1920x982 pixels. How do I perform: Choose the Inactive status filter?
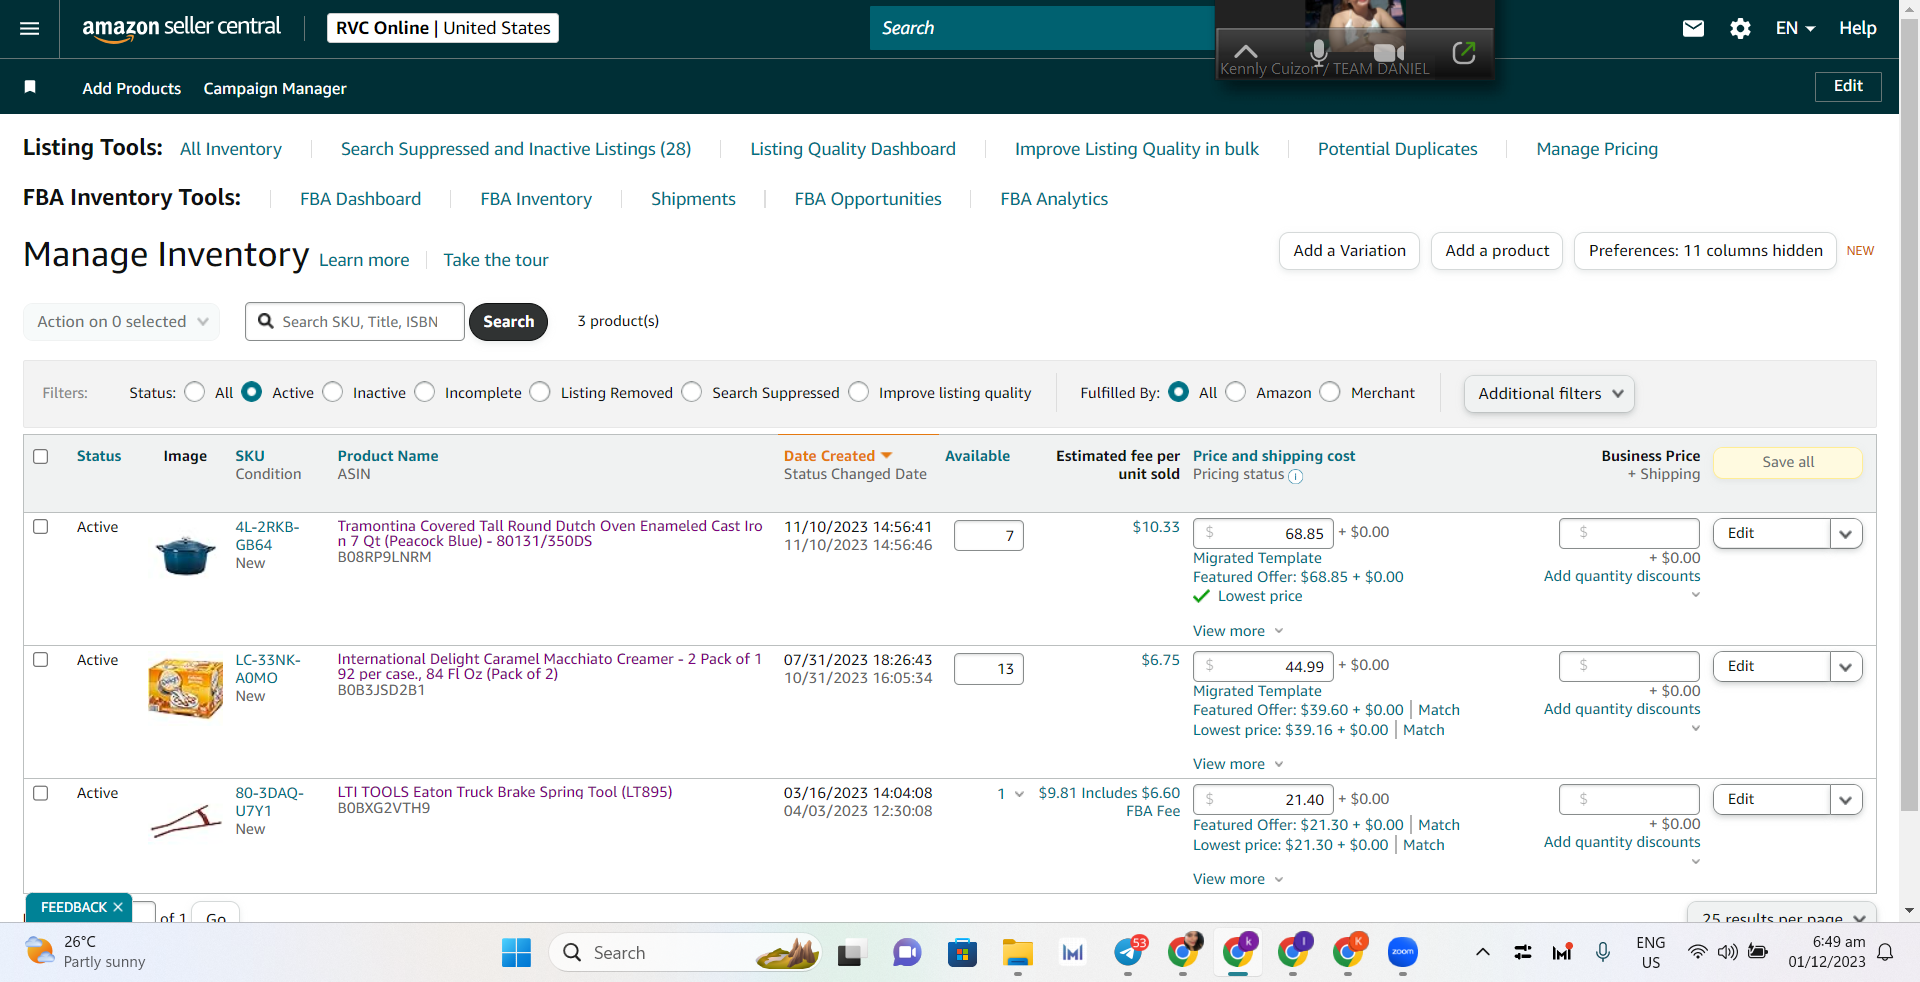333,392
